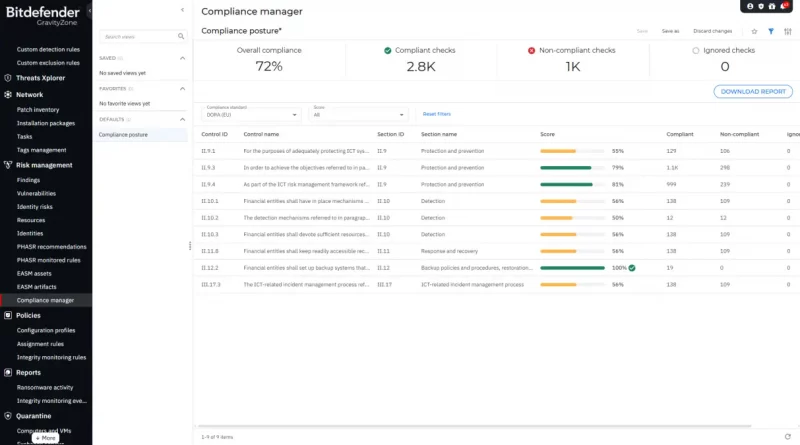Collapse the Saved views section

click(183, 58)
